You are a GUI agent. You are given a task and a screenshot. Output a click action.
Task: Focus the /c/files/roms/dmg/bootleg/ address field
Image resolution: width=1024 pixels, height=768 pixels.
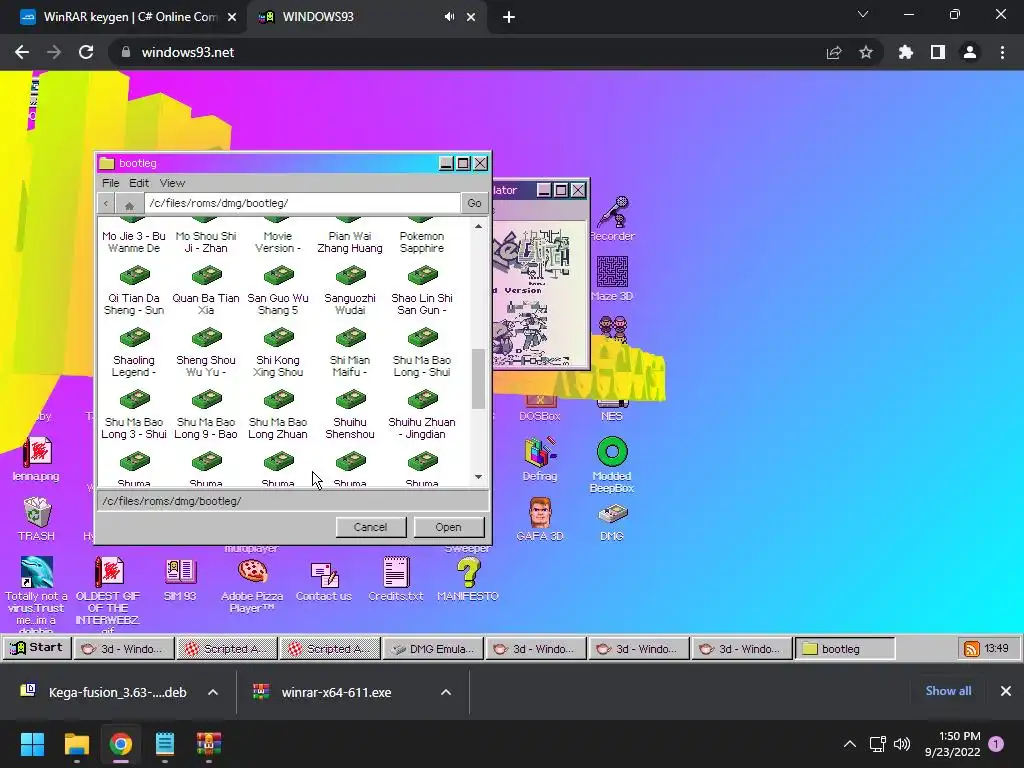302,203
